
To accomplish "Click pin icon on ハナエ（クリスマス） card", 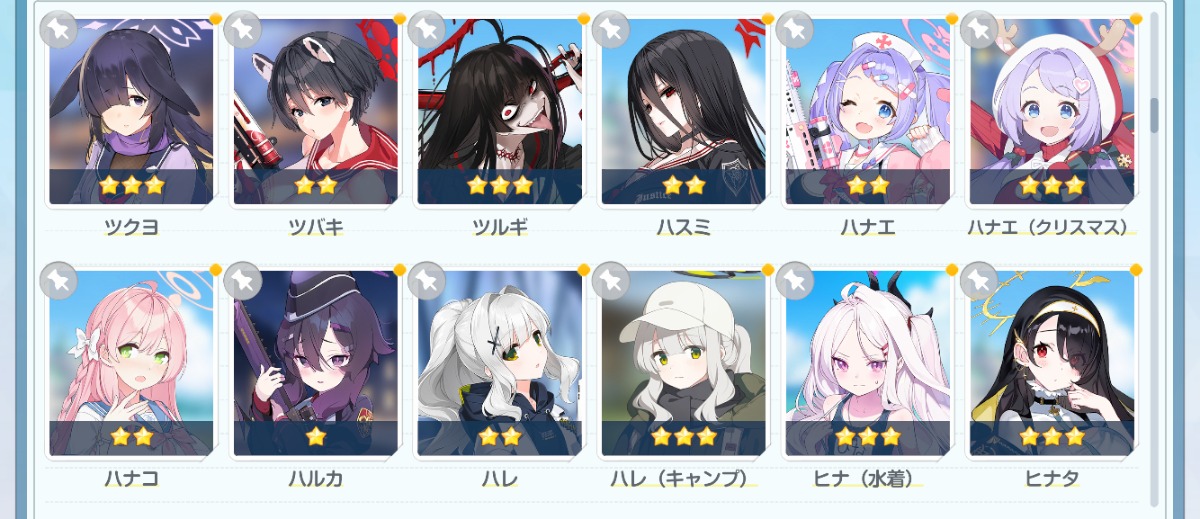I will point(979,29).
